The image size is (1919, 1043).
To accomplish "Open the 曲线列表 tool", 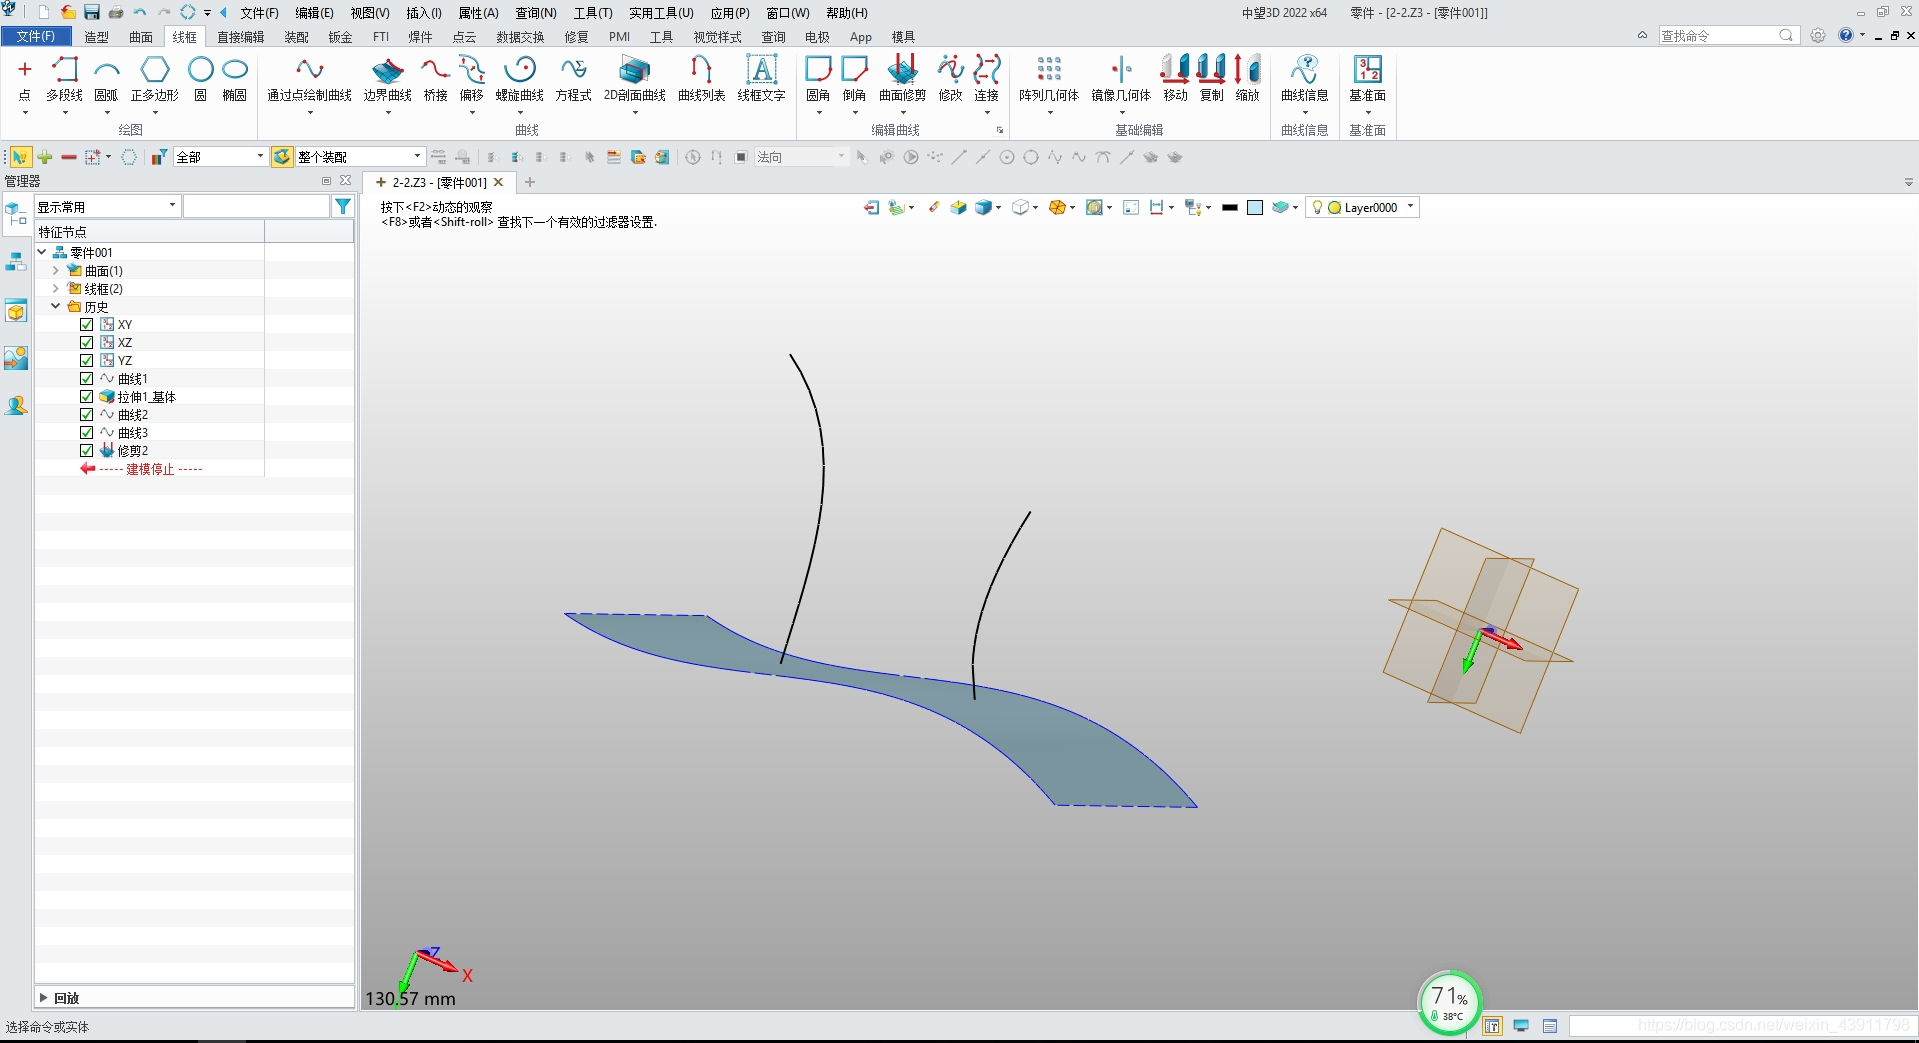I will point(702,78).
